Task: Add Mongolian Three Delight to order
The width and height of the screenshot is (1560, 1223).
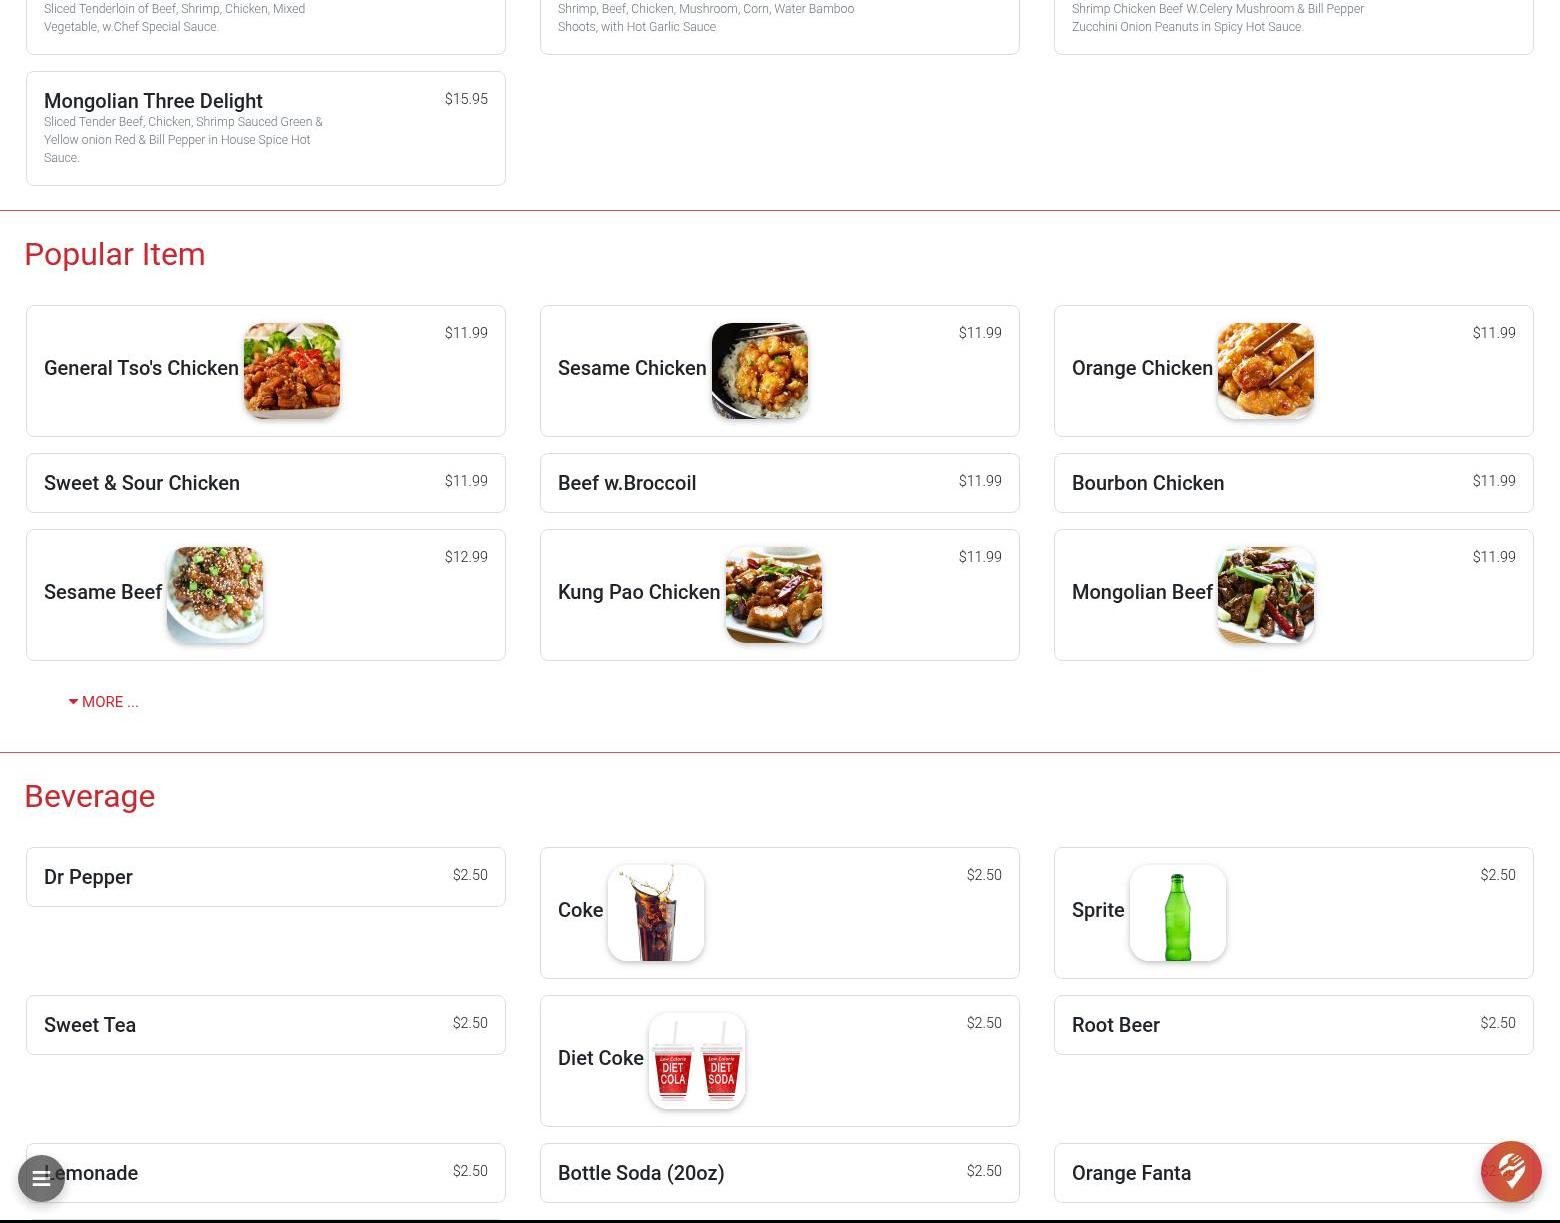Action: coord(266,128)
